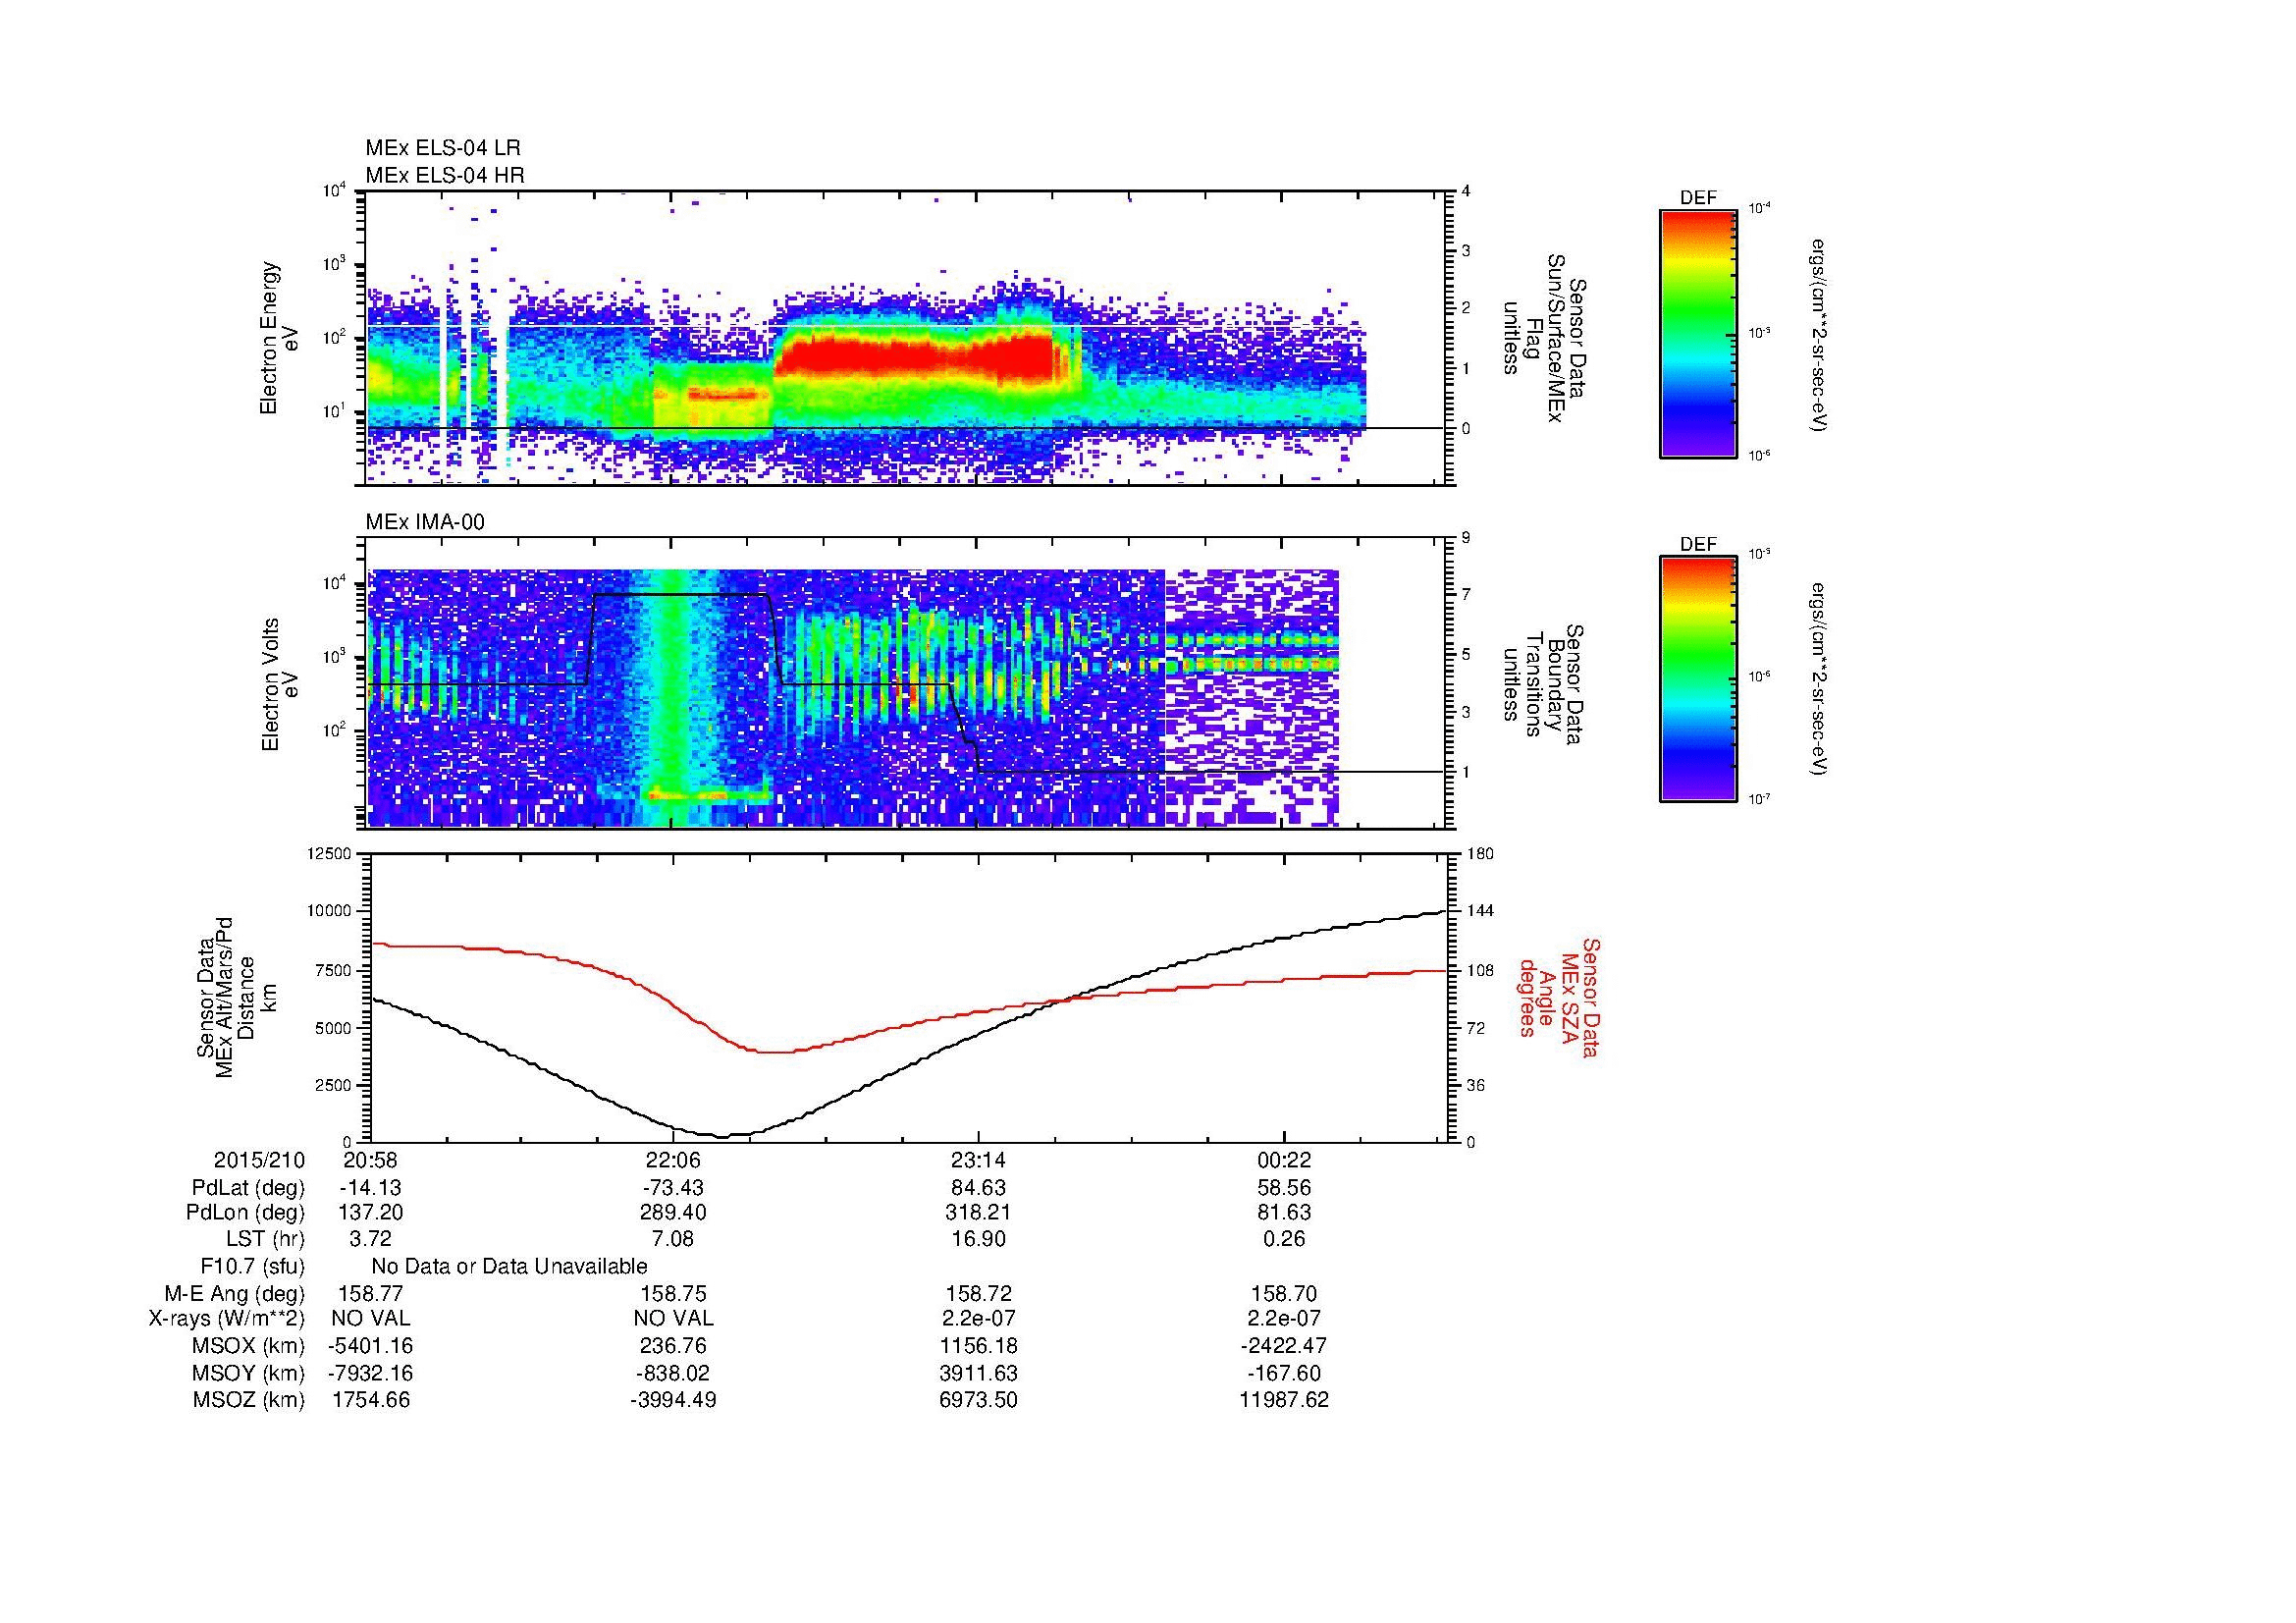
Task: Click PdLat value '58.56'
Action: tap(1284, 1188)
